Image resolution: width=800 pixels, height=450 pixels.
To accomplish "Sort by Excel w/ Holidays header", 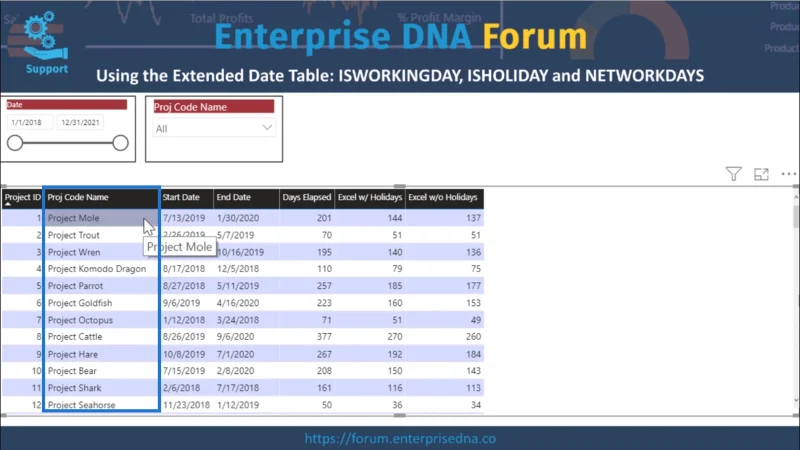I will (370, 197).
